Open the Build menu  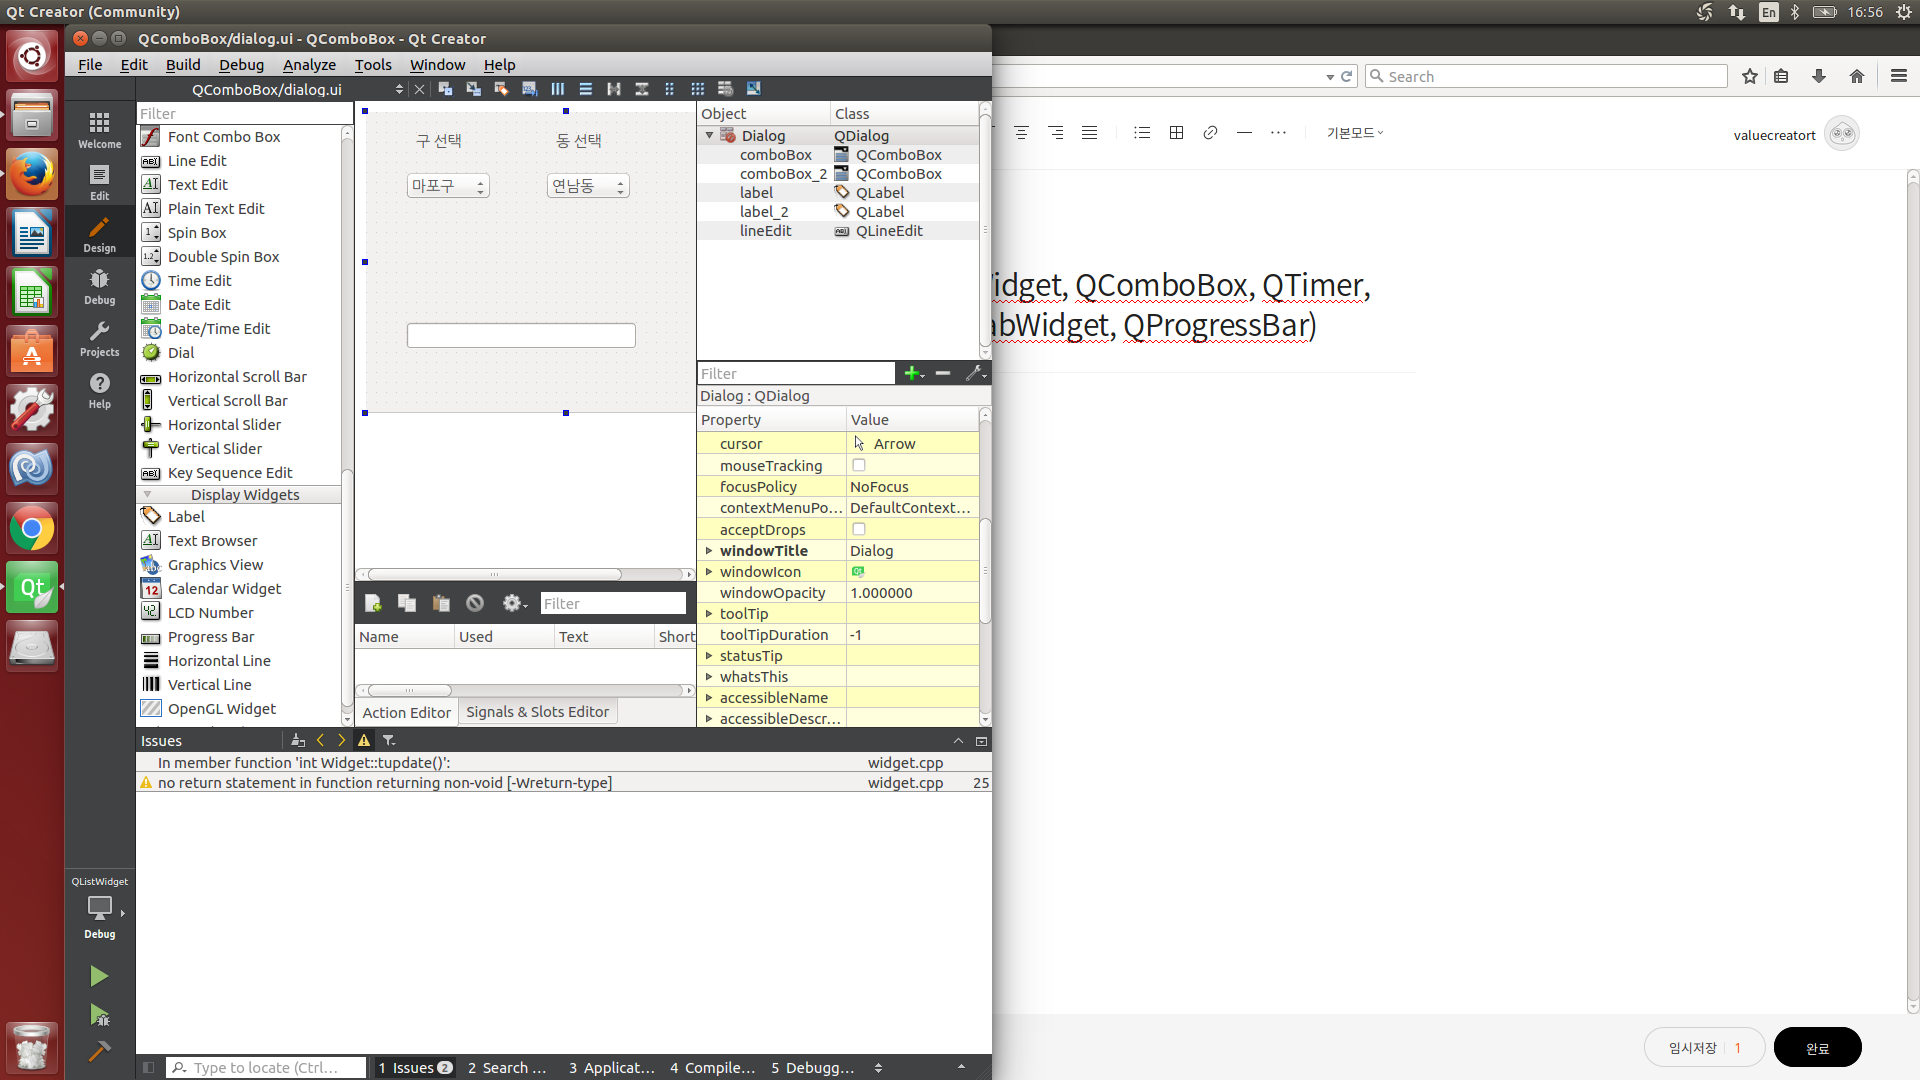click(183, 65)
